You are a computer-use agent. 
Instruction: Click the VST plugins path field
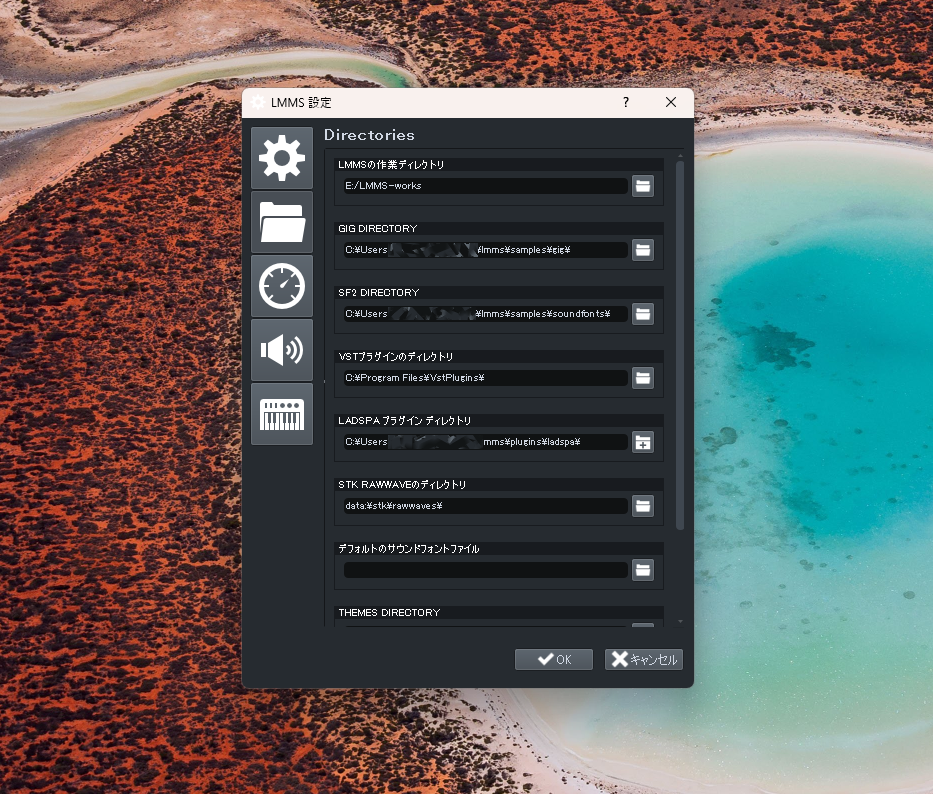pos(485,378)
